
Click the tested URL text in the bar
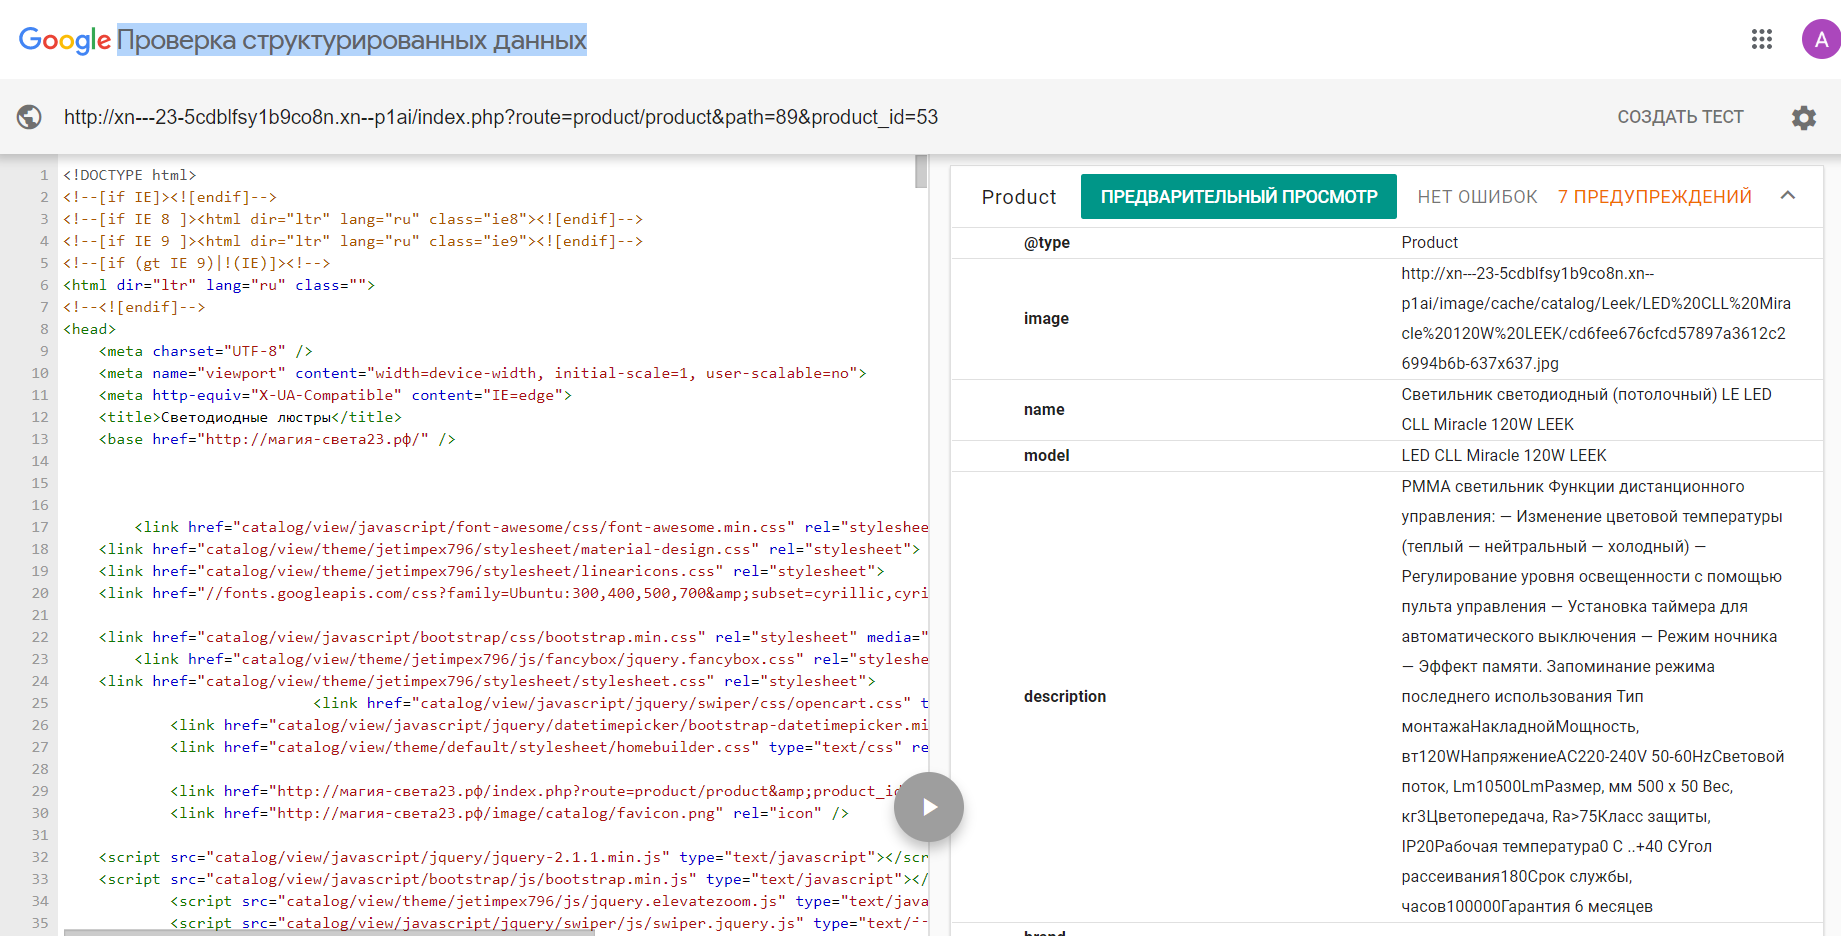pos(501,117)
